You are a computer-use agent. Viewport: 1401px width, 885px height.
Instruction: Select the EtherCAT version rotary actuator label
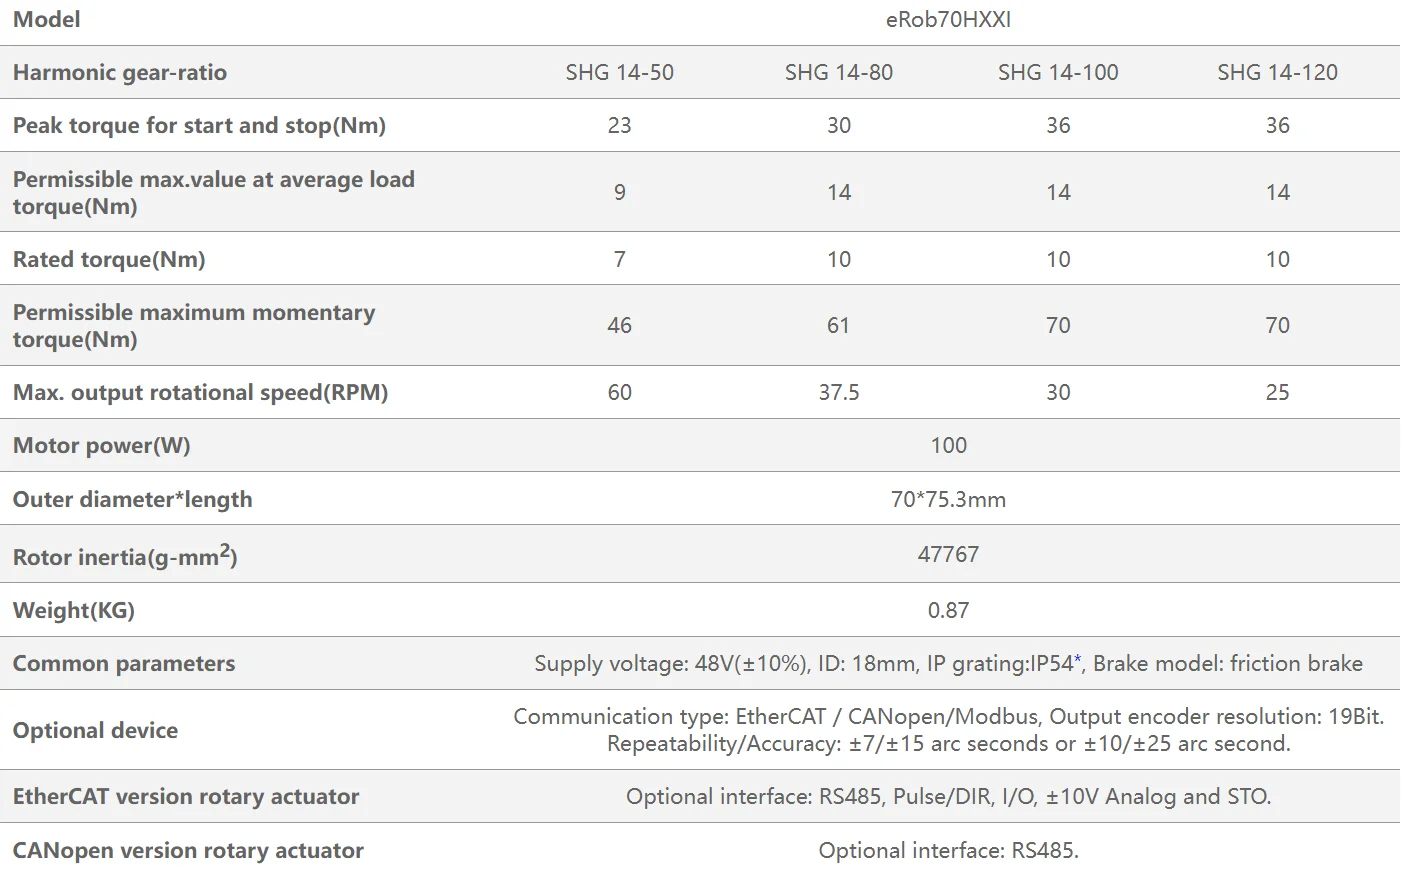point(186,797)
